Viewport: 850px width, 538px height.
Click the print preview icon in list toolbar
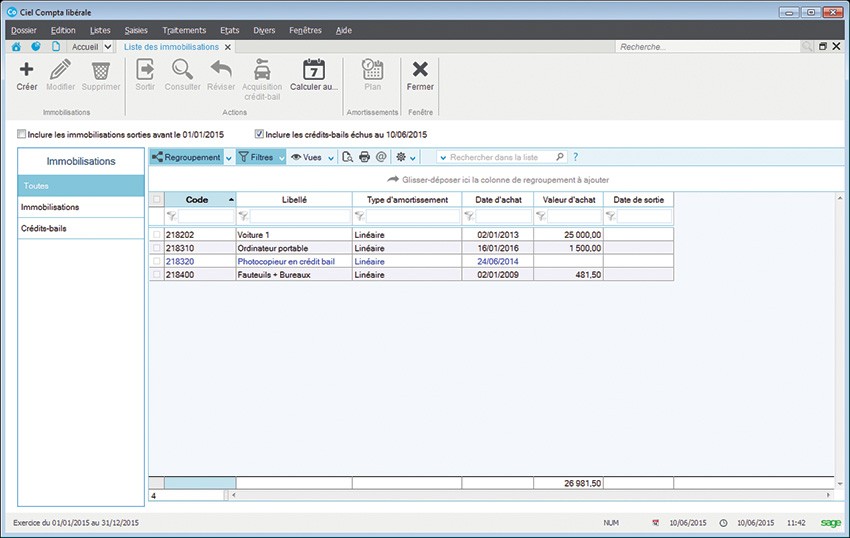coord(347,157)
